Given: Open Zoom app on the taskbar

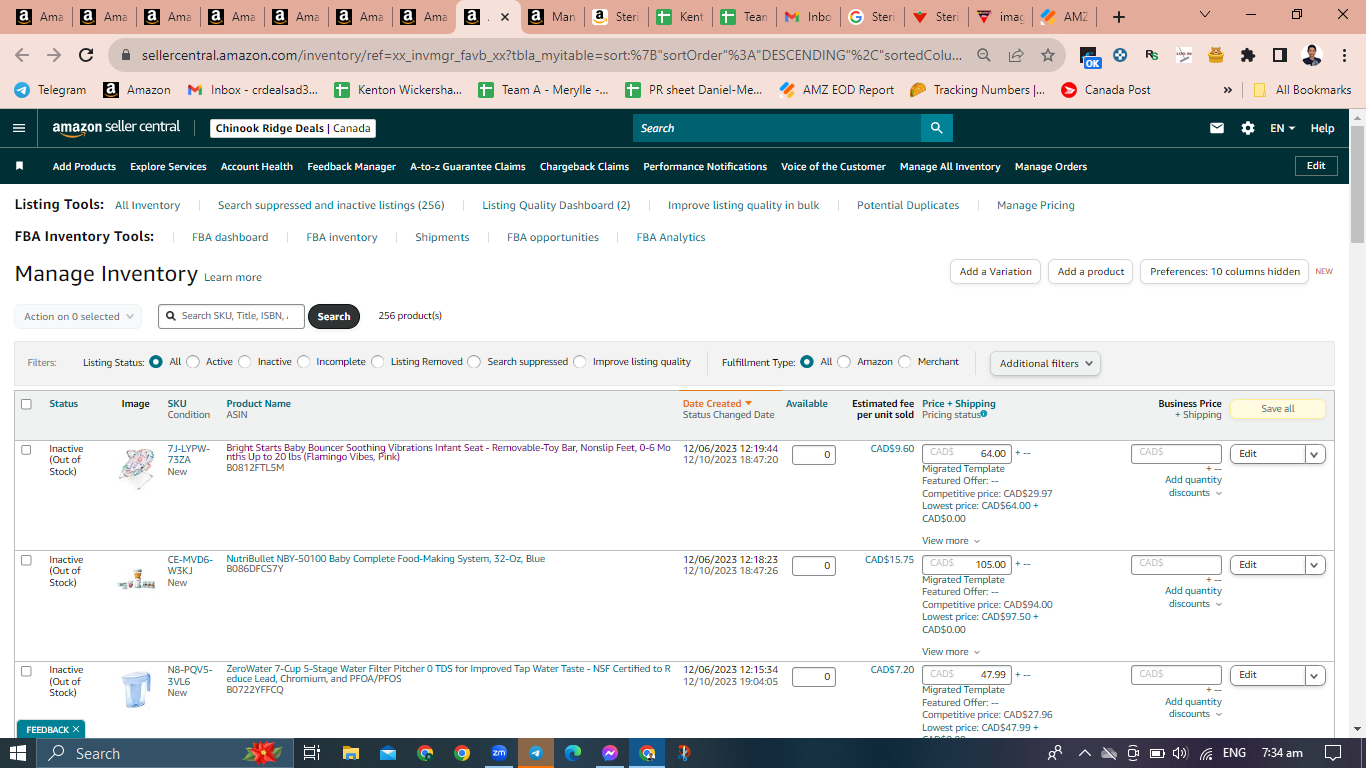Looking at the screenshot, I should click(x=499, y=753).
